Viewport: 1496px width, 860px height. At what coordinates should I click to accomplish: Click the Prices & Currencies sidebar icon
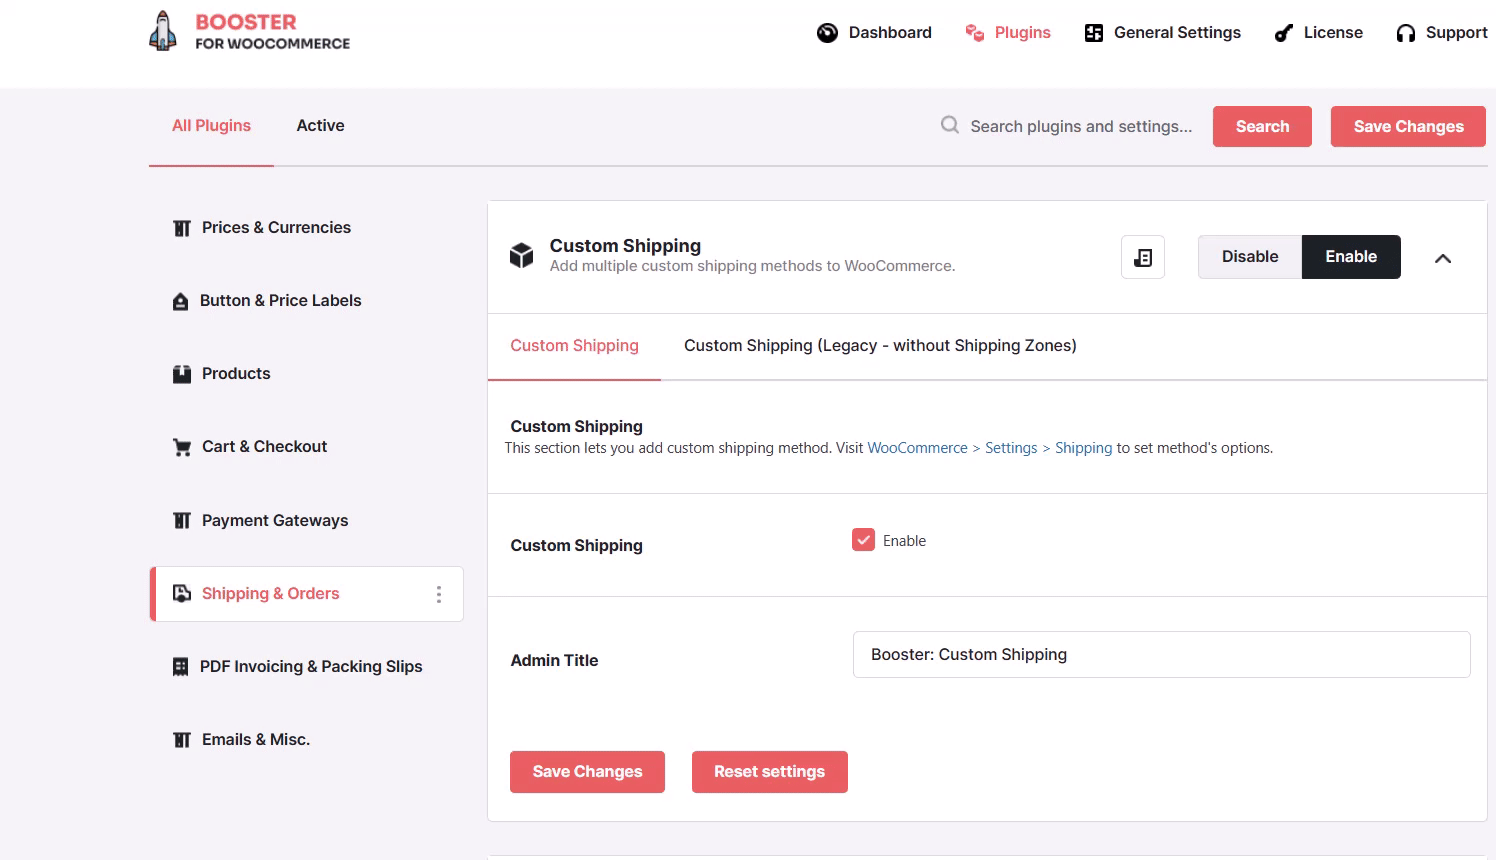coord(182,228)
